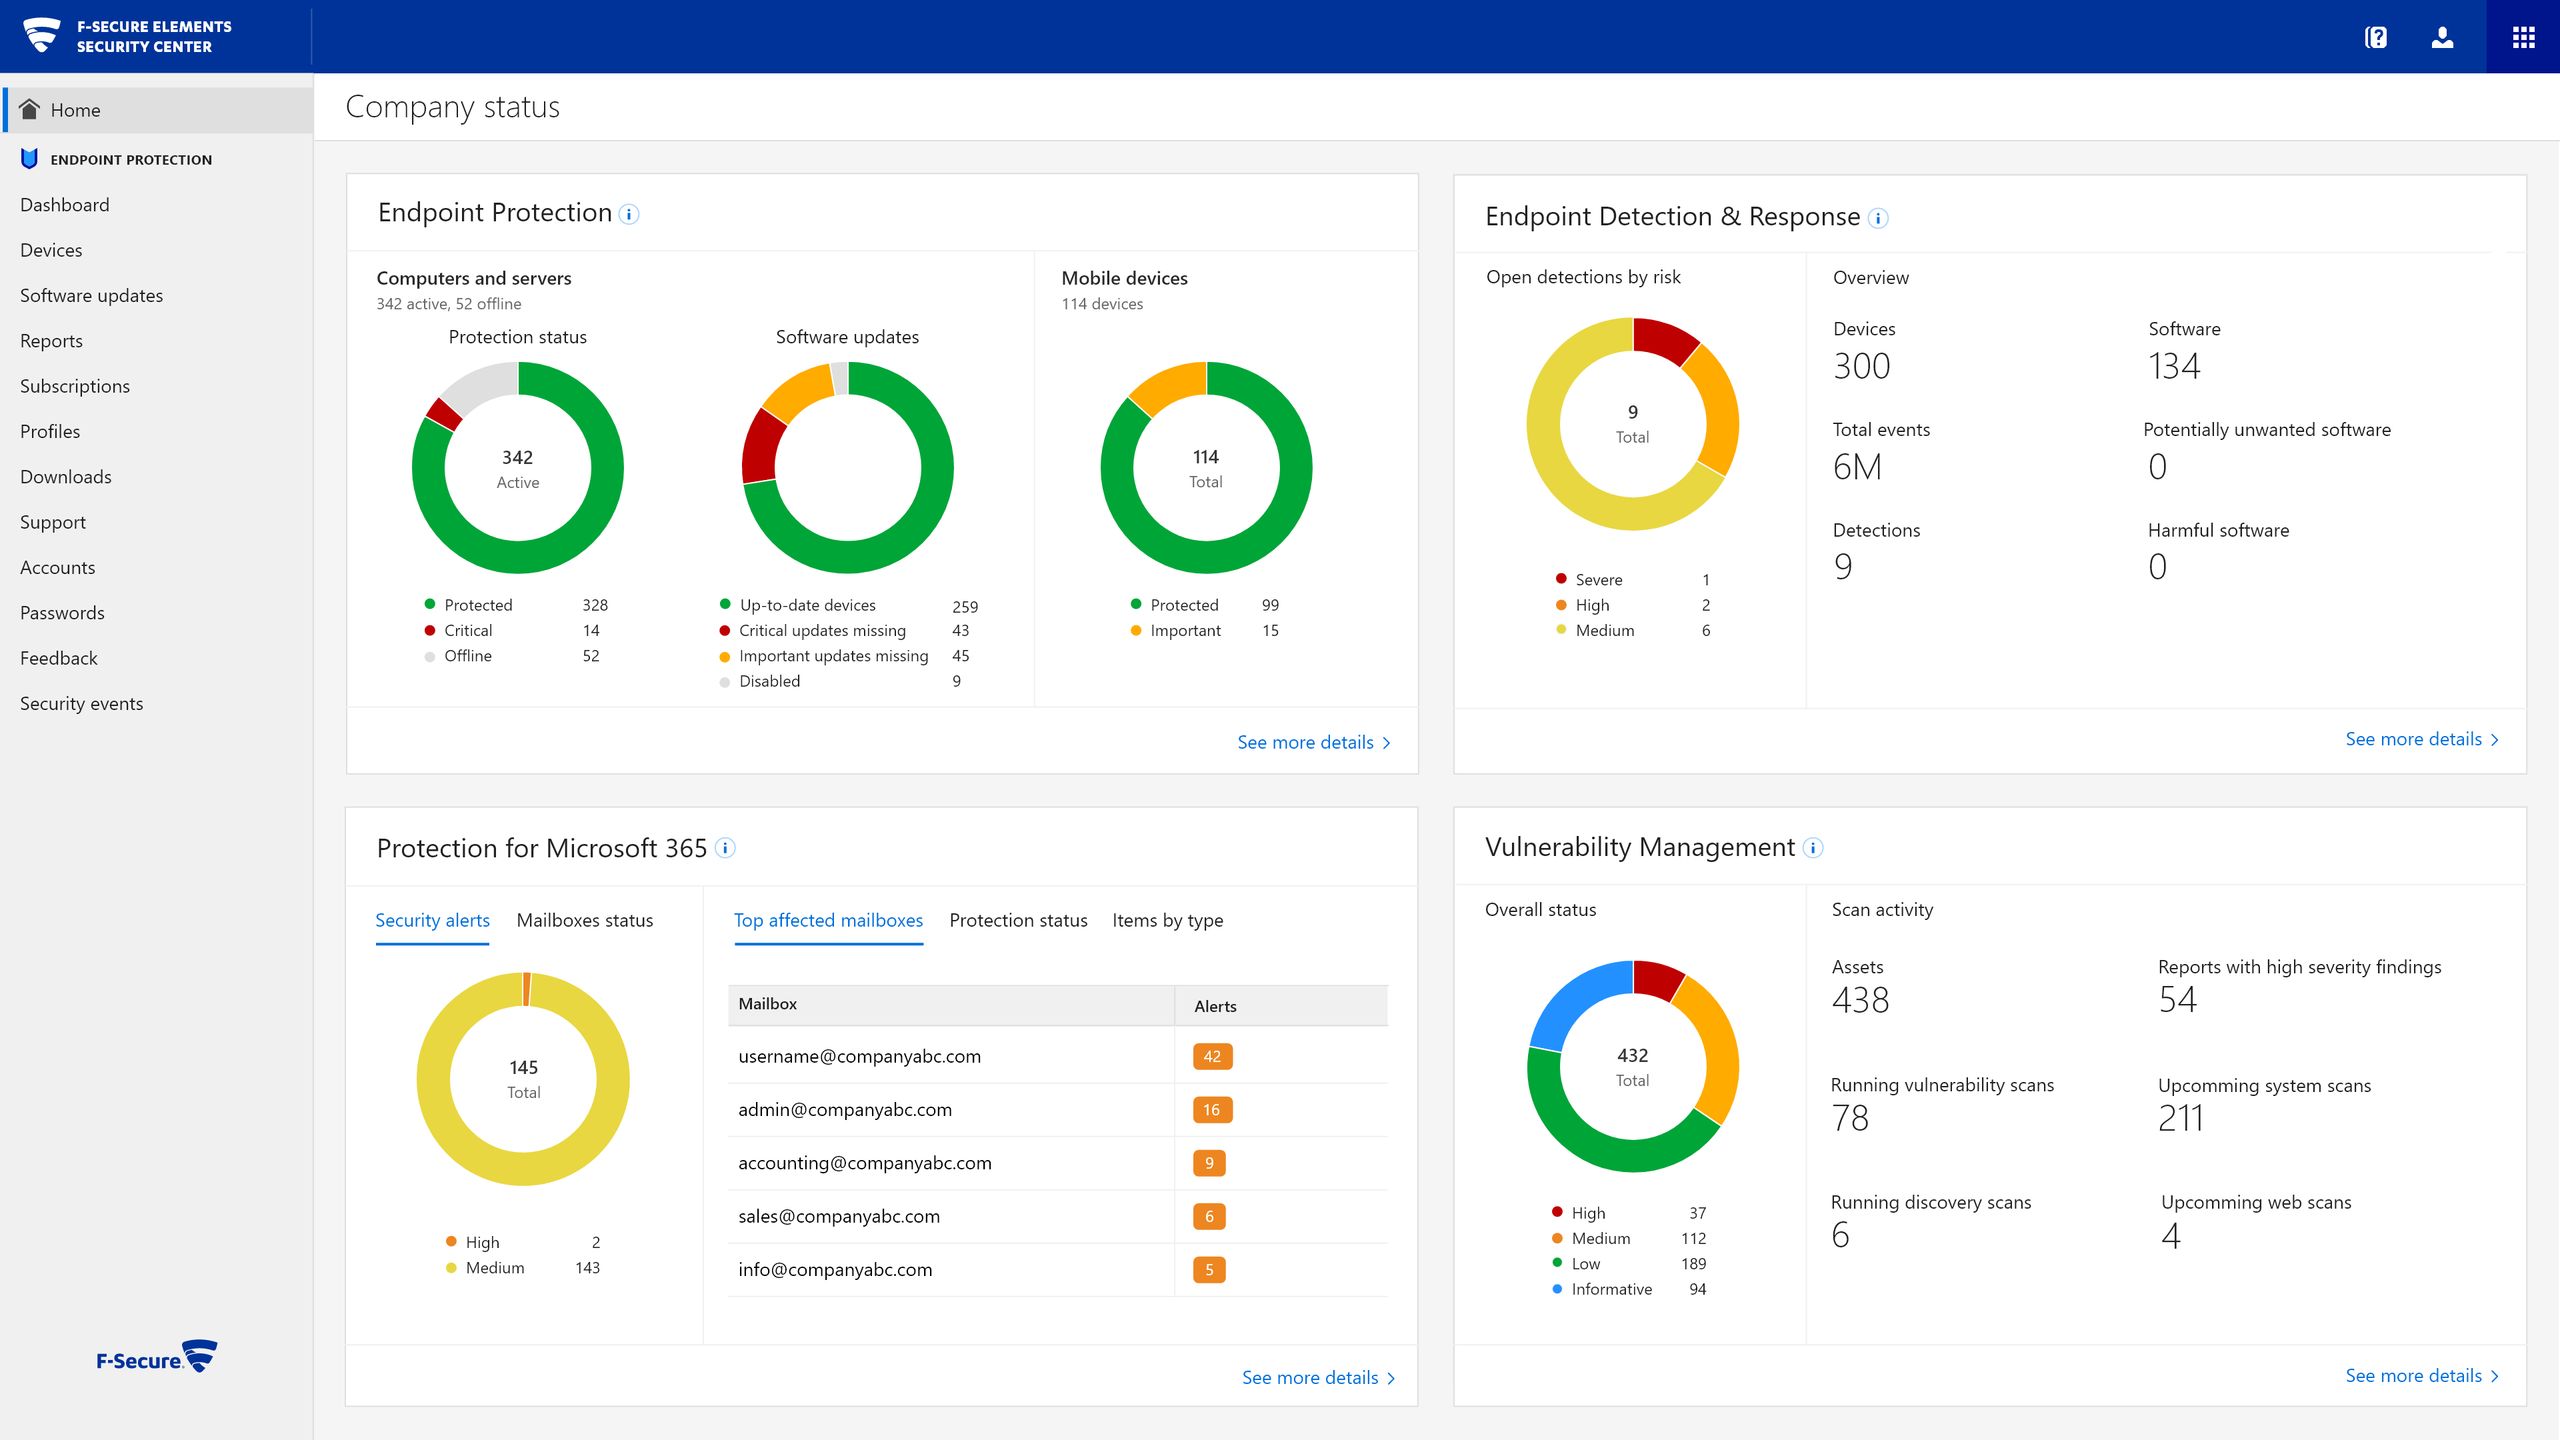This screenshot has height=1440, width=2560.
Task: Switch to the Items by type tab
Action: tap(1167, 920)
